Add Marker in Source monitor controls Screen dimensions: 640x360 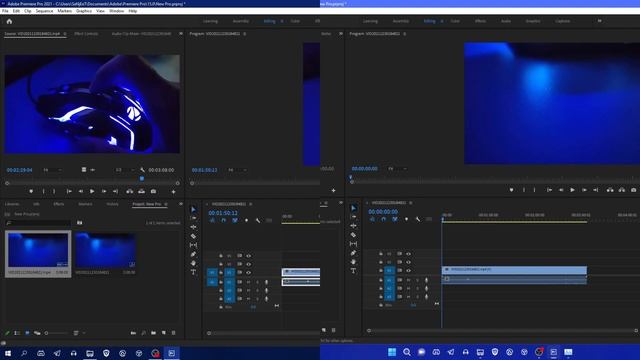pyautogui.click(x=31, y=191)
